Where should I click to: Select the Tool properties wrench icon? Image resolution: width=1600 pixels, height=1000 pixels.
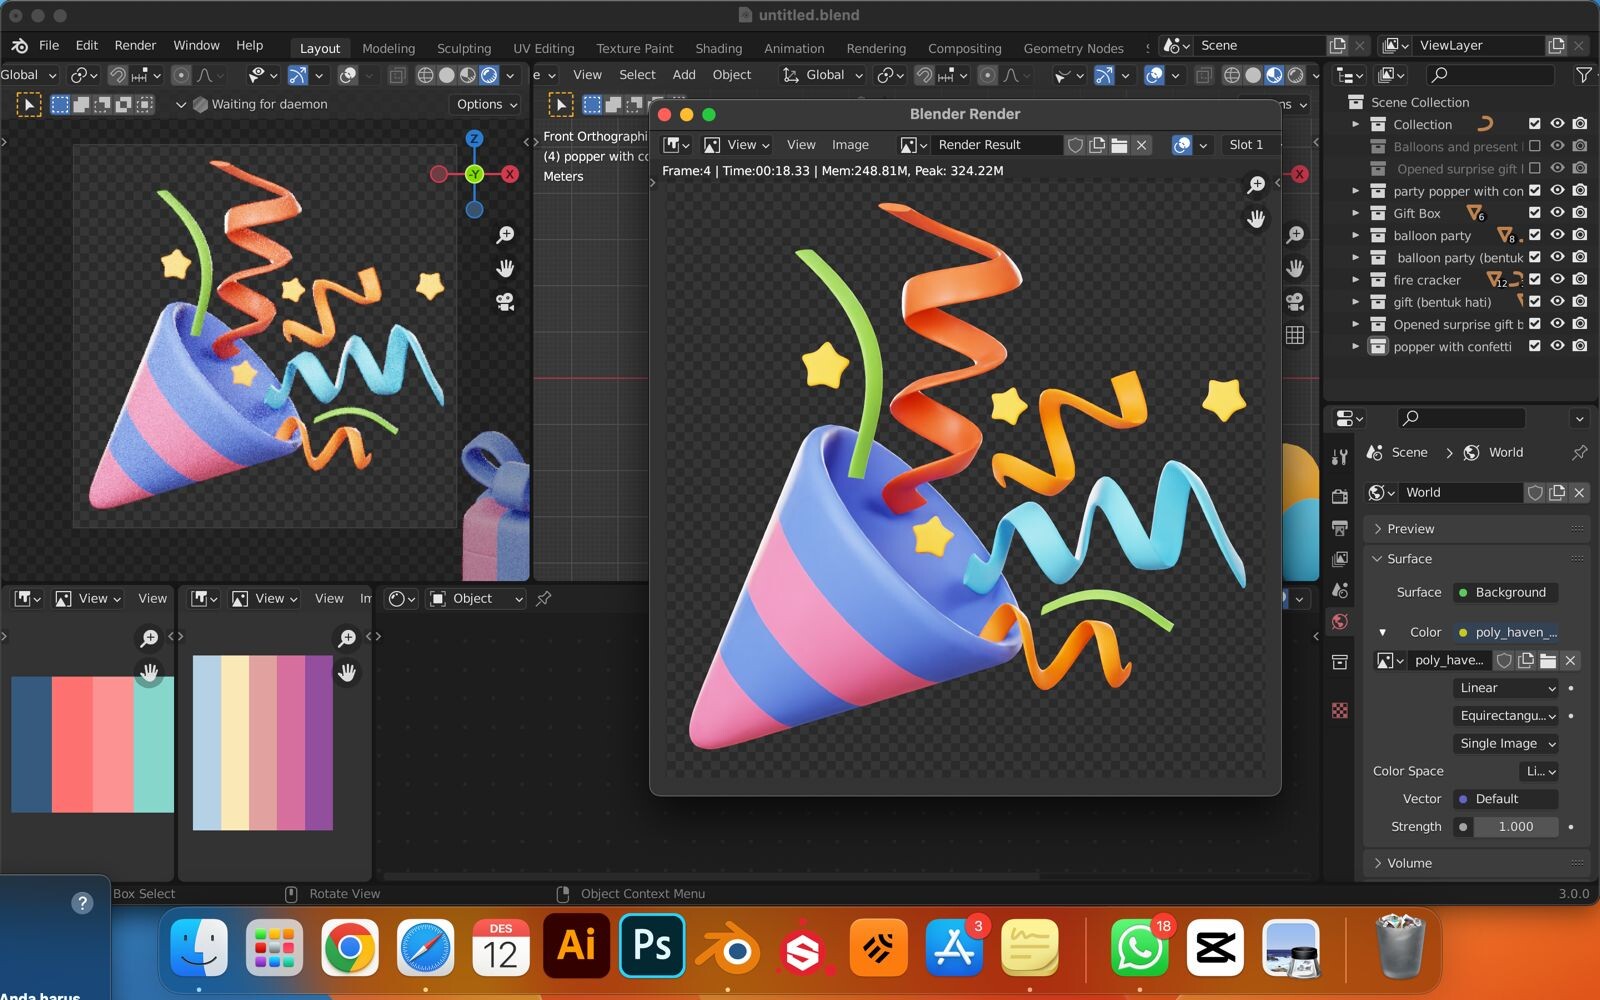(1340, 457)
